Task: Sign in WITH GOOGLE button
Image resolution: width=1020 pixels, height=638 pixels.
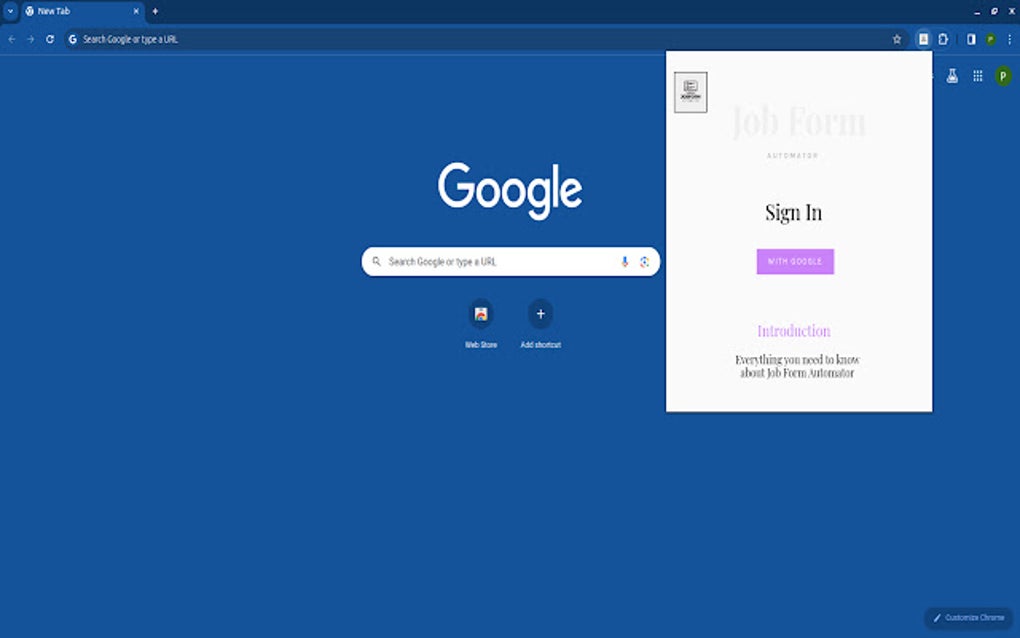Action: coord(795,261)
